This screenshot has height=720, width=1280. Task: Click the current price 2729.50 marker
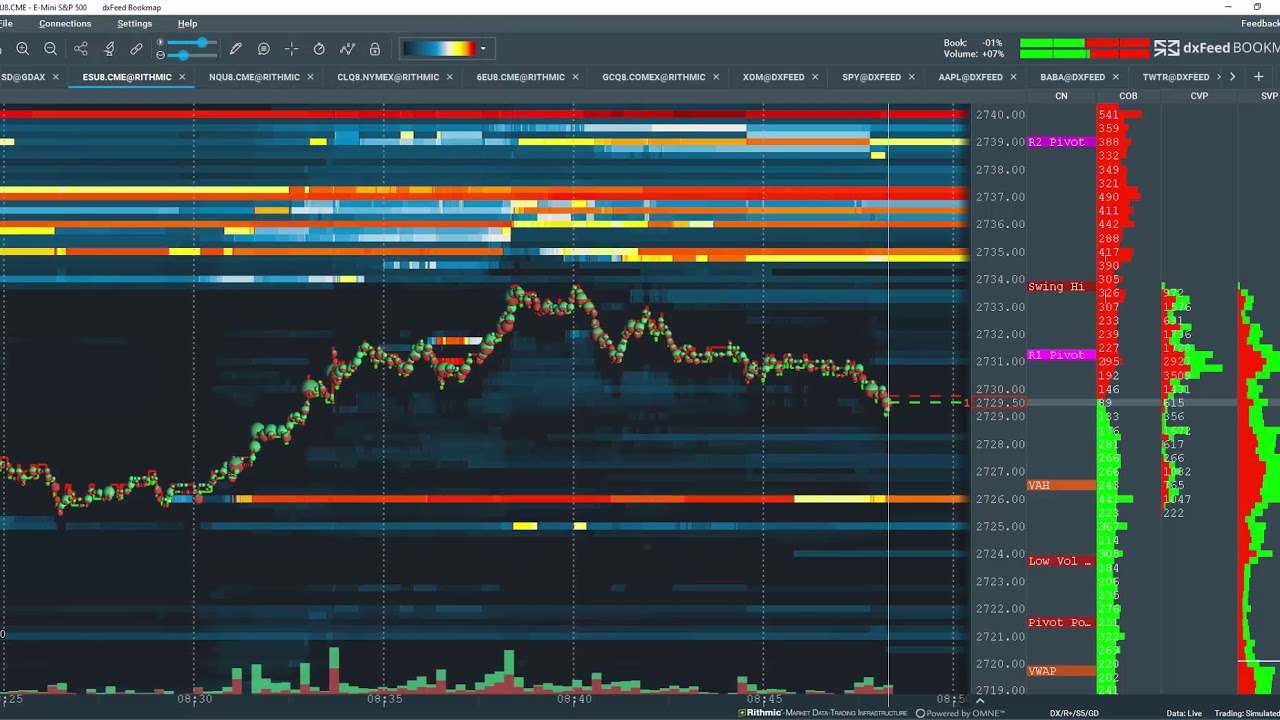click(x=1000, y=403)
